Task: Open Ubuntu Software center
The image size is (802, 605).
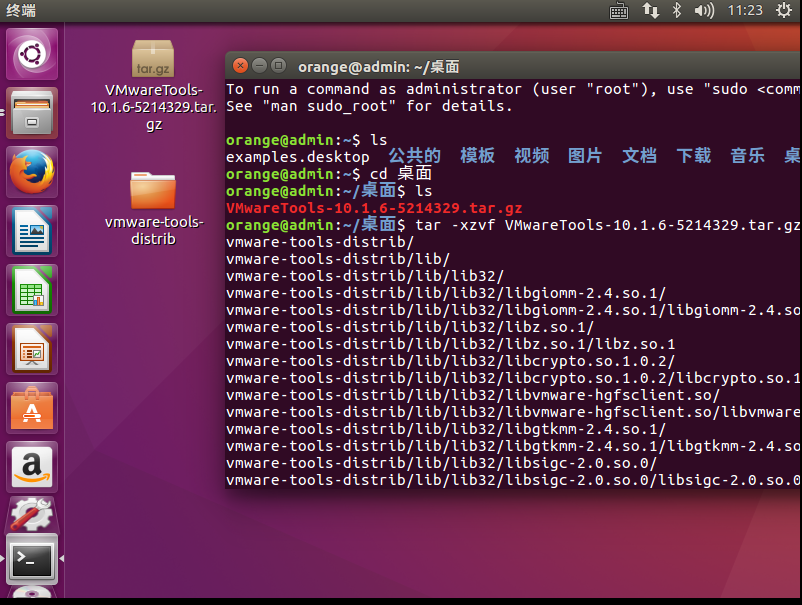Action: tap(32, 408)
